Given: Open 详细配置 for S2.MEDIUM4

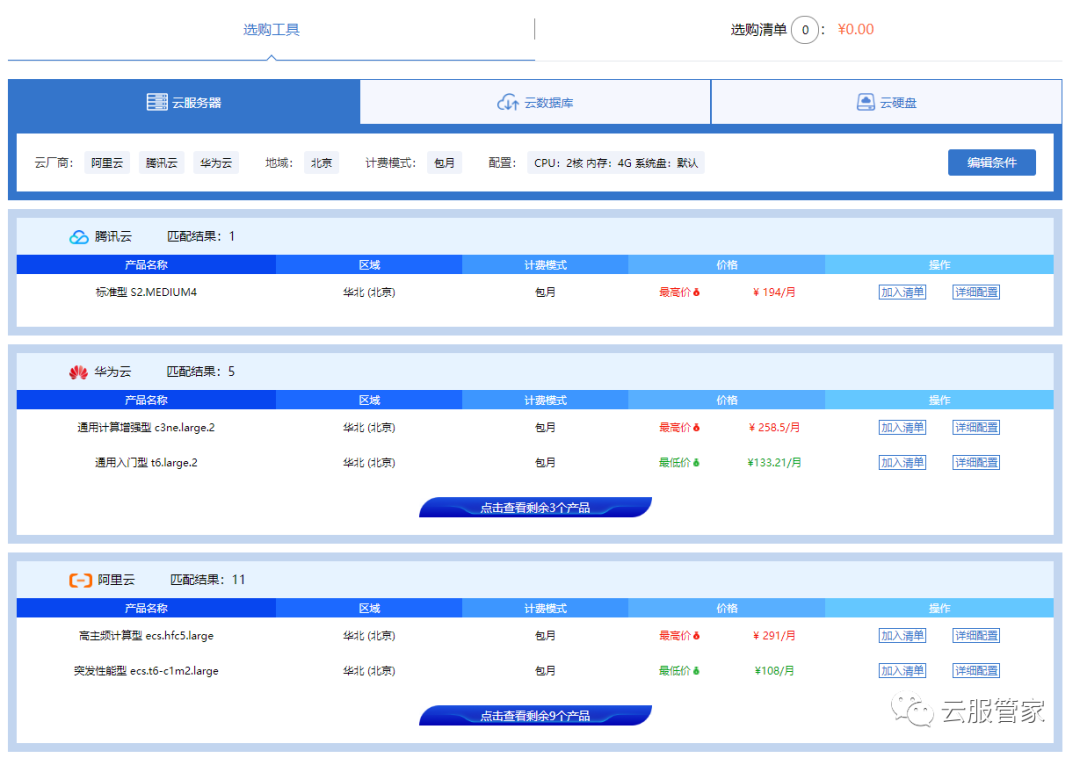Looking at the screenshot, I should (976, 292).
